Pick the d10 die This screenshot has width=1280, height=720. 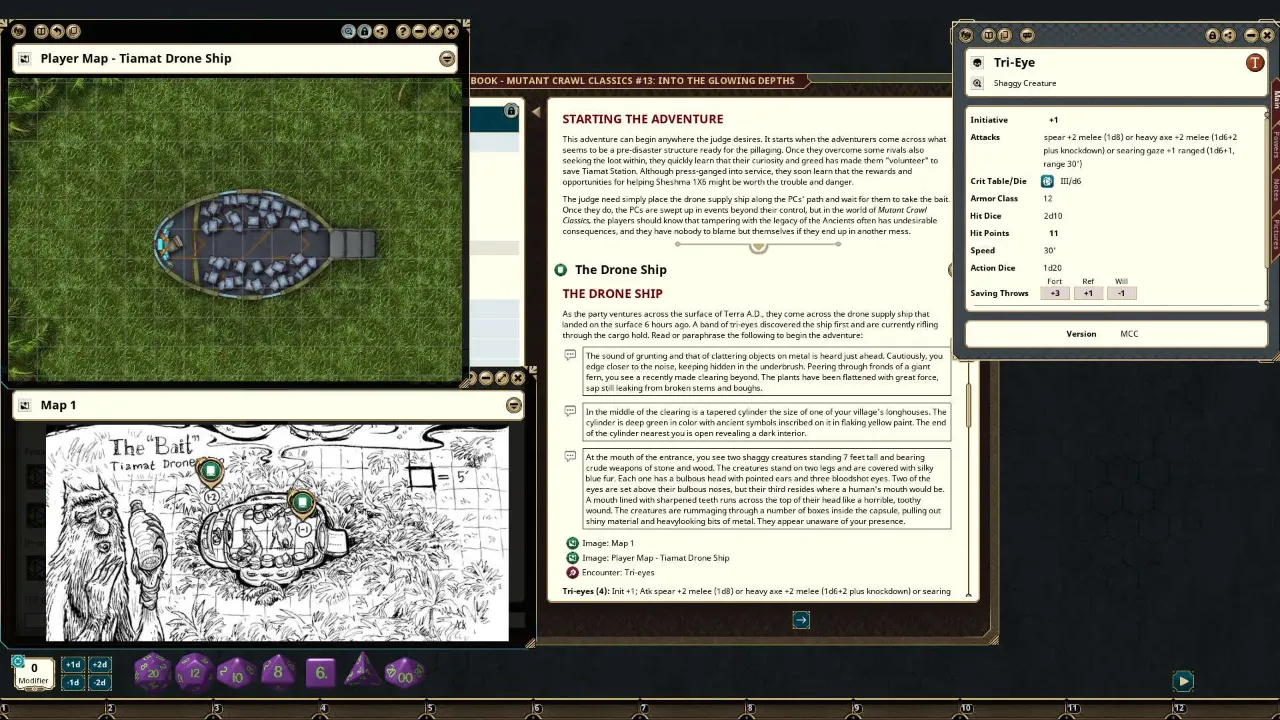236,672
